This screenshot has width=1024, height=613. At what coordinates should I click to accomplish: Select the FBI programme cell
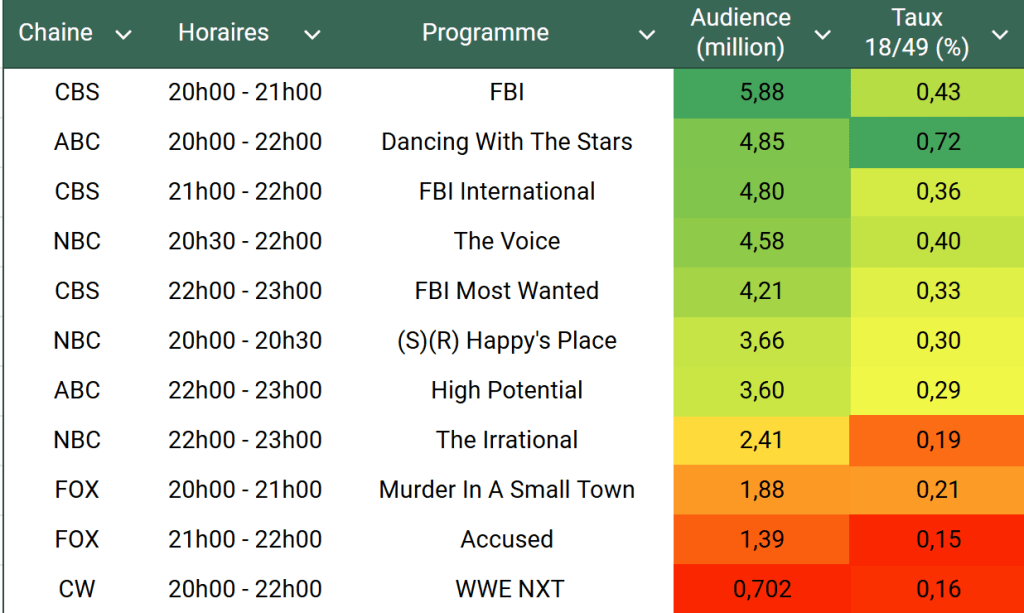tap(507, 92)
